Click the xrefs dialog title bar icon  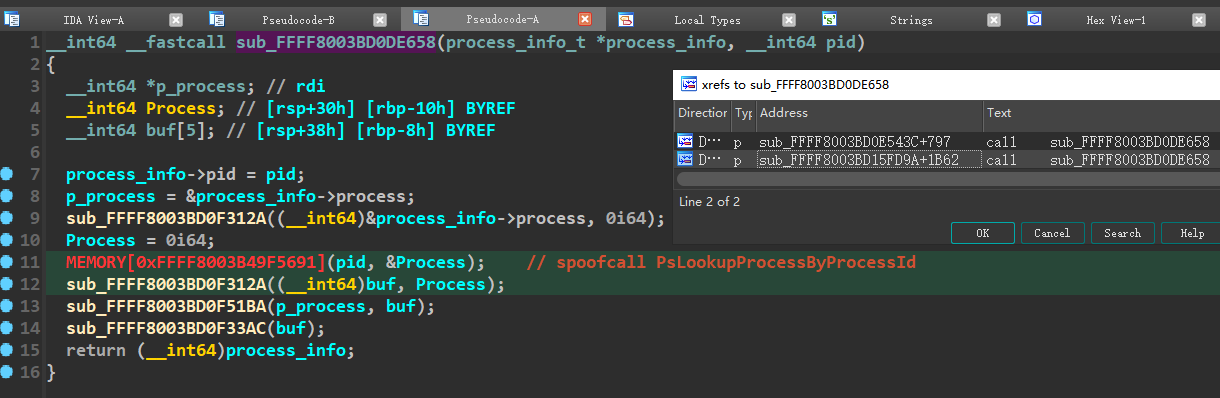pos(688,84)
